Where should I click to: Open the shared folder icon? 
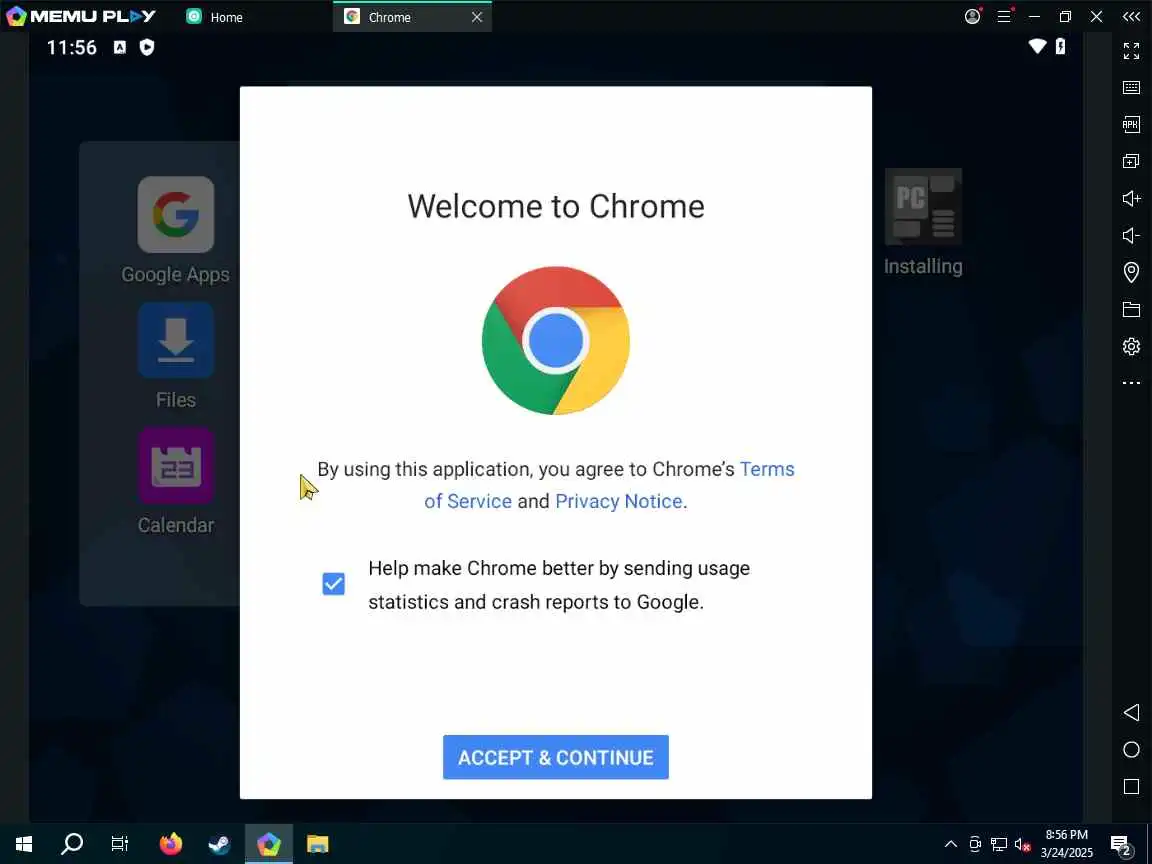click(x=1131, y=309)
